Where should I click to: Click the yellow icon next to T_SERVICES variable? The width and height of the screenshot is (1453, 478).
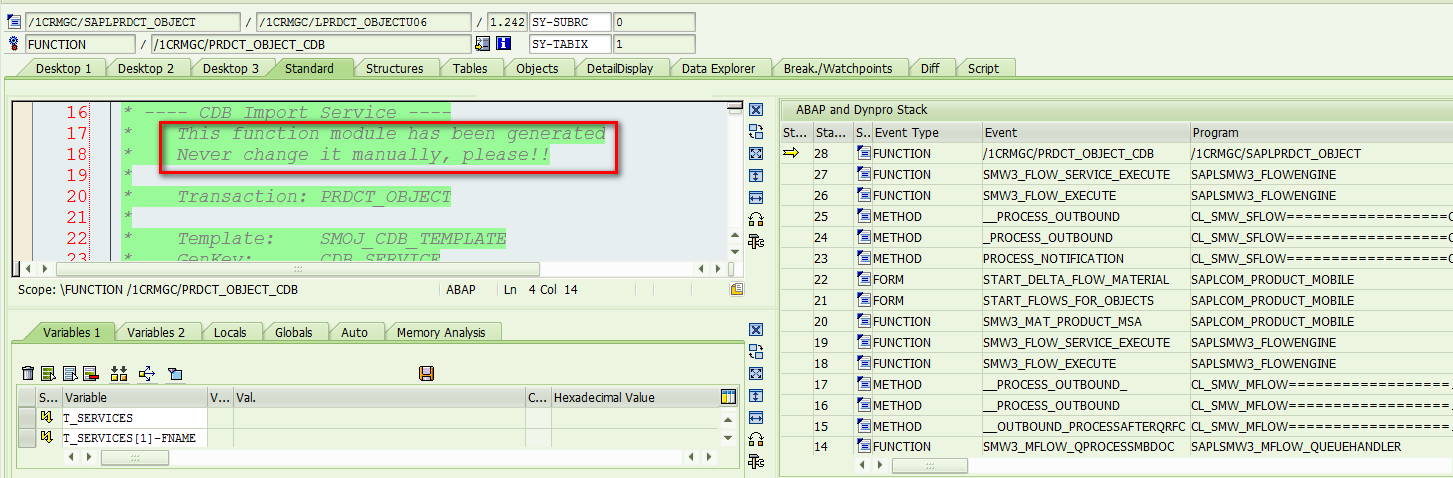point(47,418)
